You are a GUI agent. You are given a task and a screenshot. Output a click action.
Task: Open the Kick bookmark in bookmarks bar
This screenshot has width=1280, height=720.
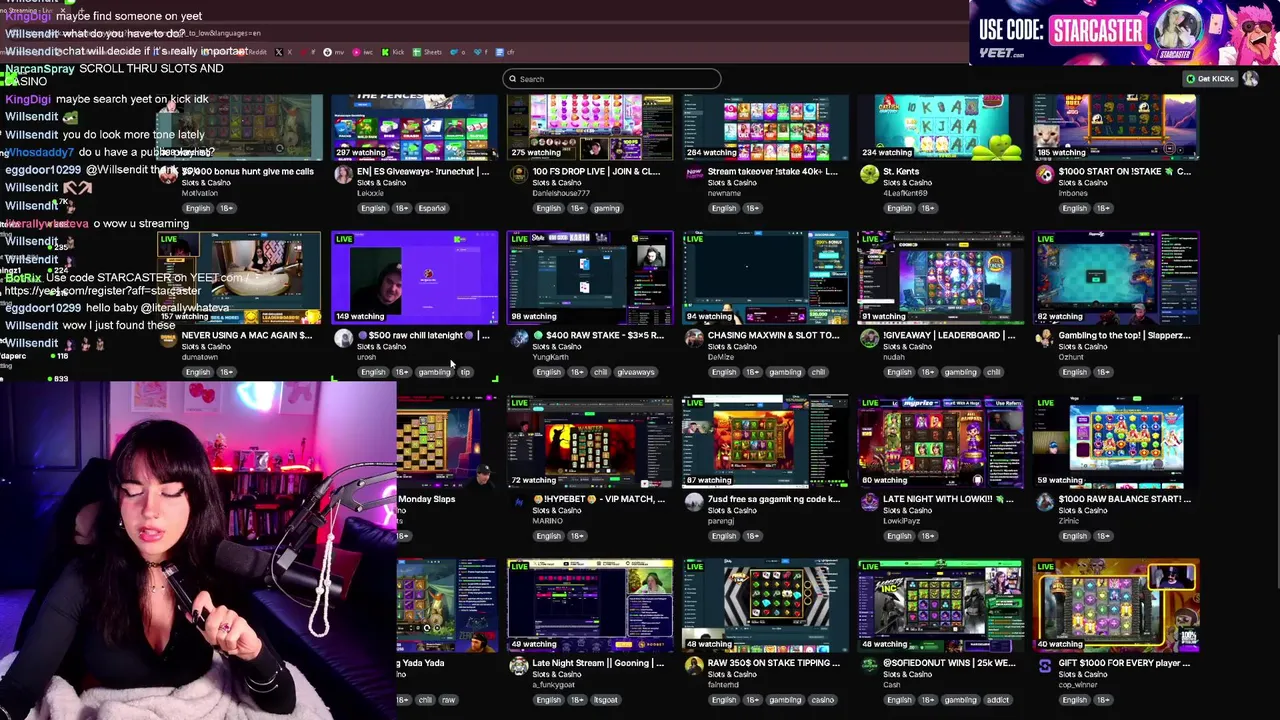point(393,52)
